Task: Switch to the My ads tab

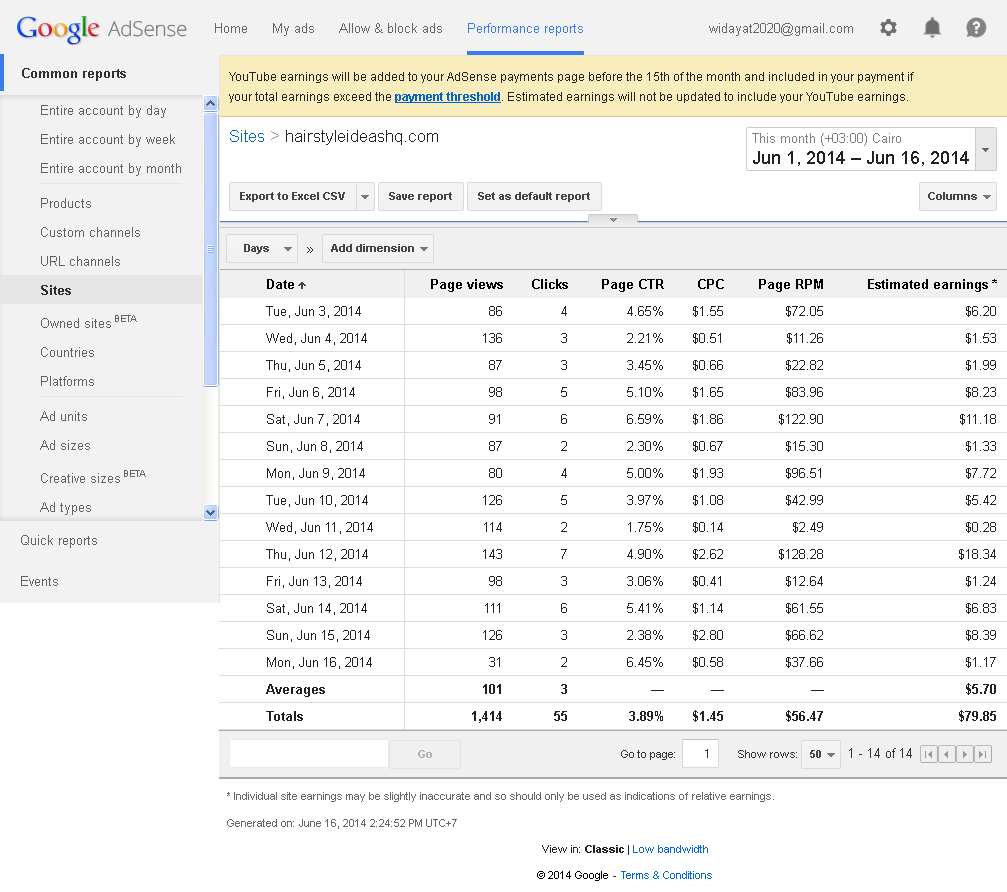Action: click(x=293, y=28)
